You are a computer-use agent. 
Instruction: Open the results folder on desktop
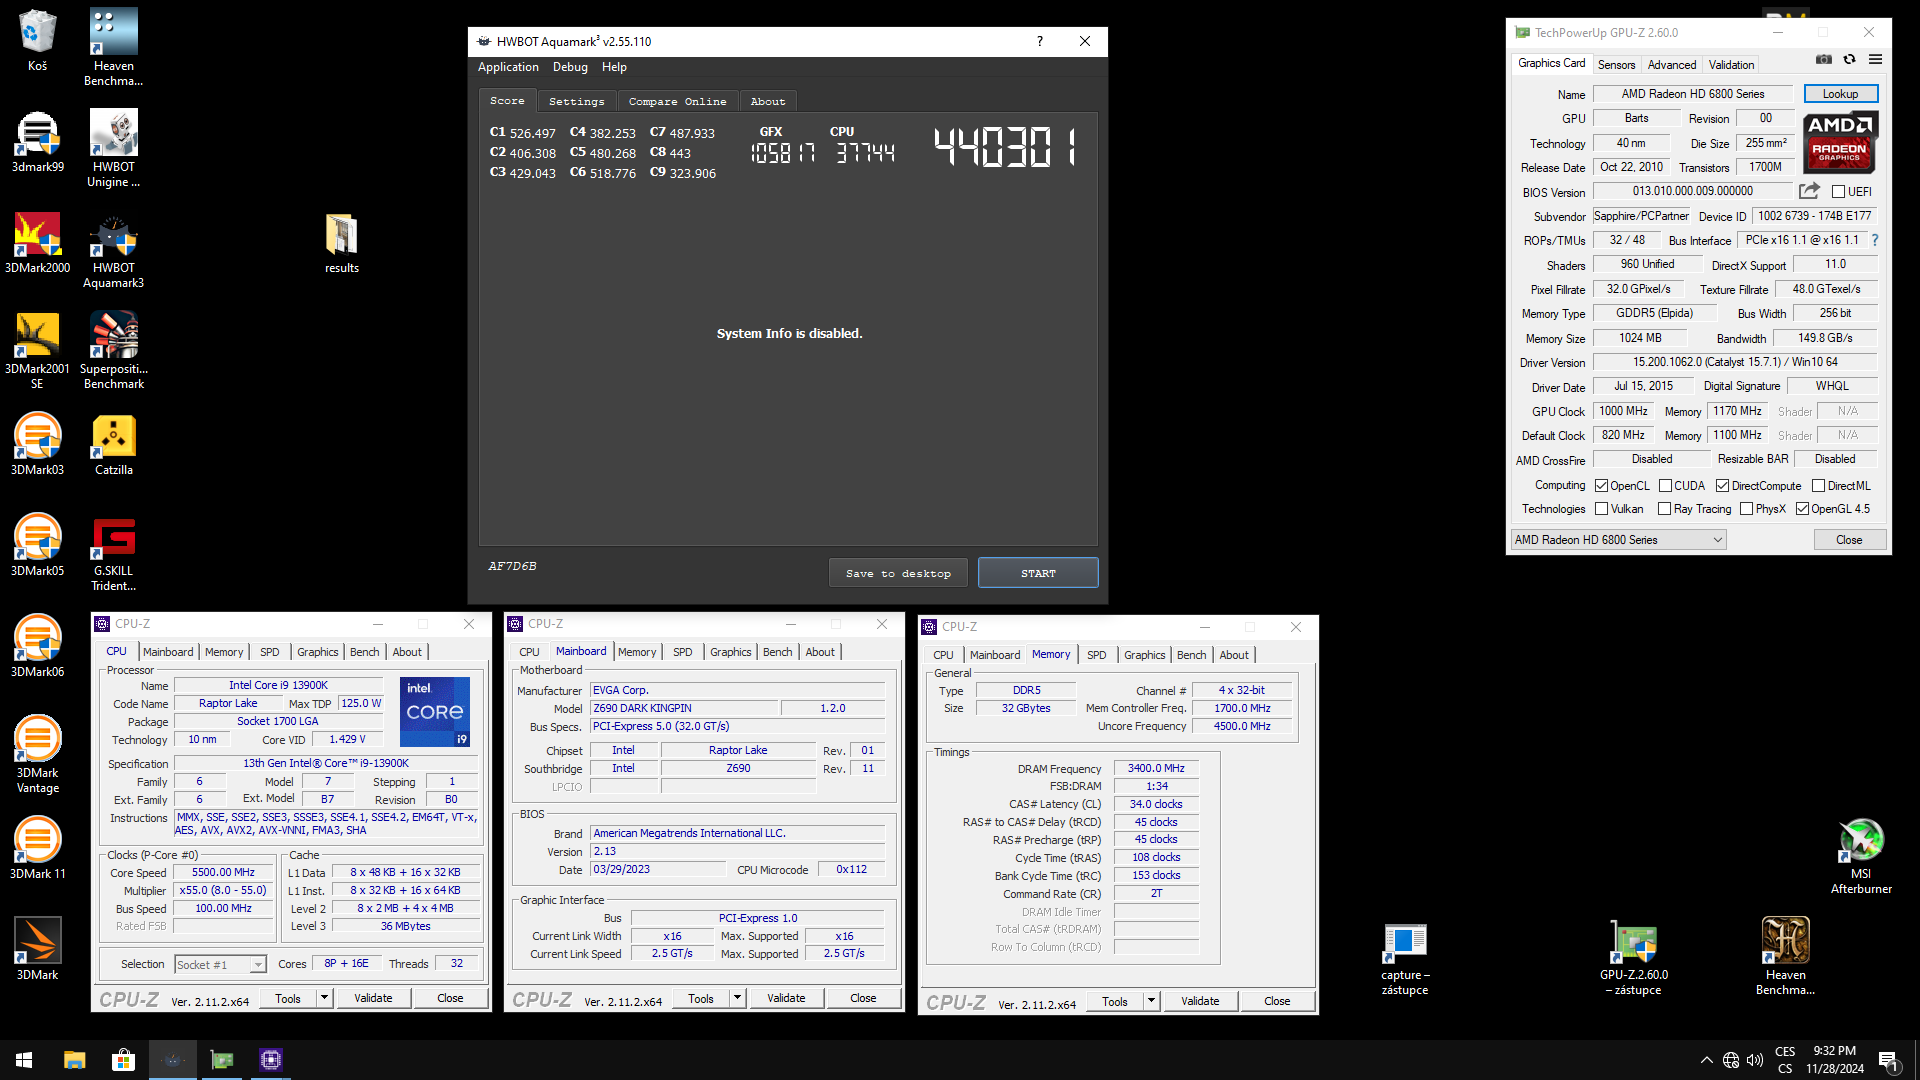341,243
